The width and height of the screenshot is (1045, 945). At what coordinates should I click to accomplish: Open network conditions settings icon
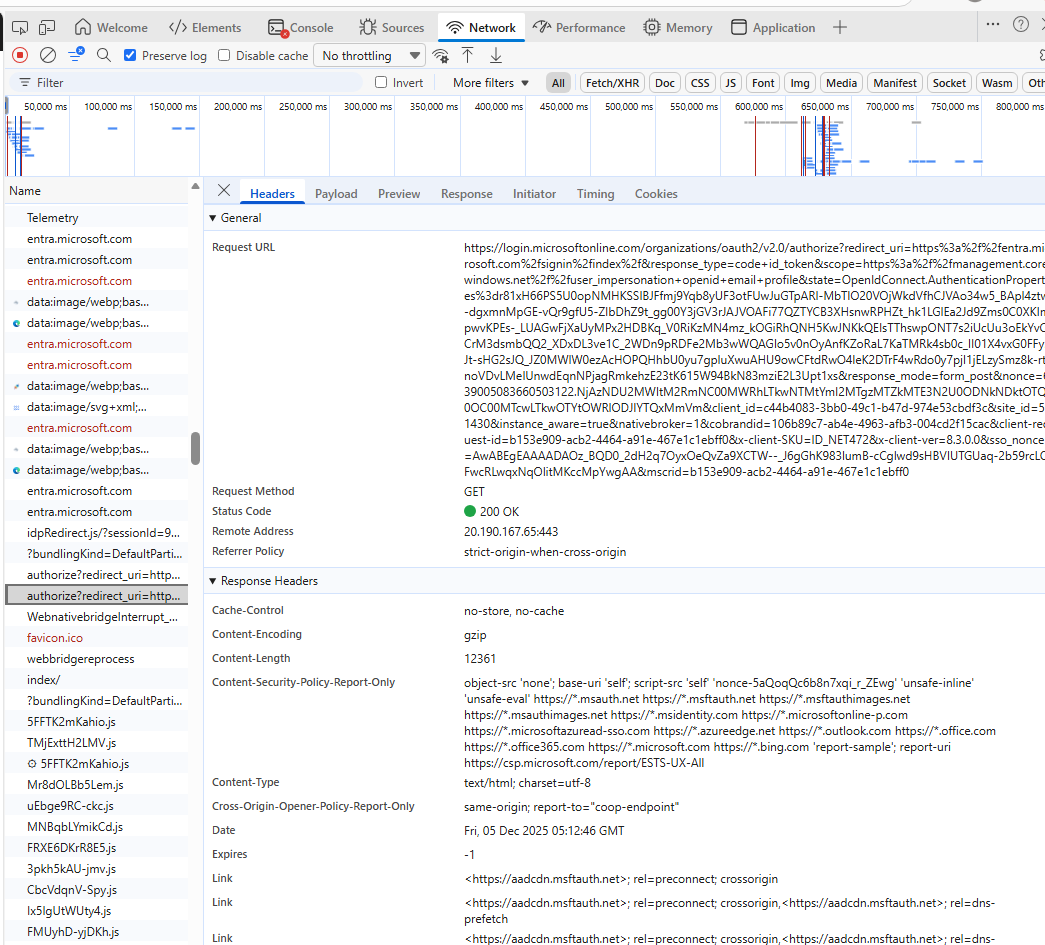(440, 56)
